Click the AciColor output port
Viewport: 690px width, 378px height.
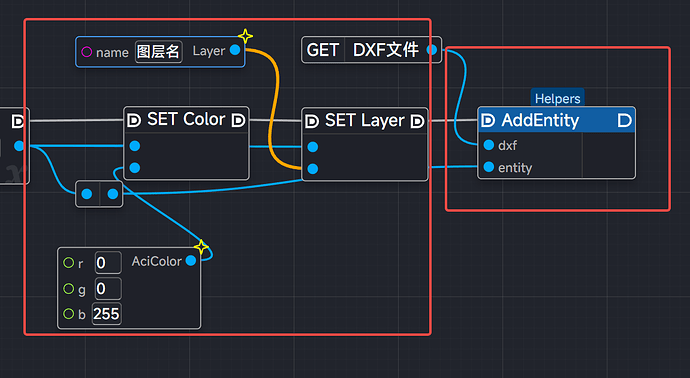tap(191, 261)
